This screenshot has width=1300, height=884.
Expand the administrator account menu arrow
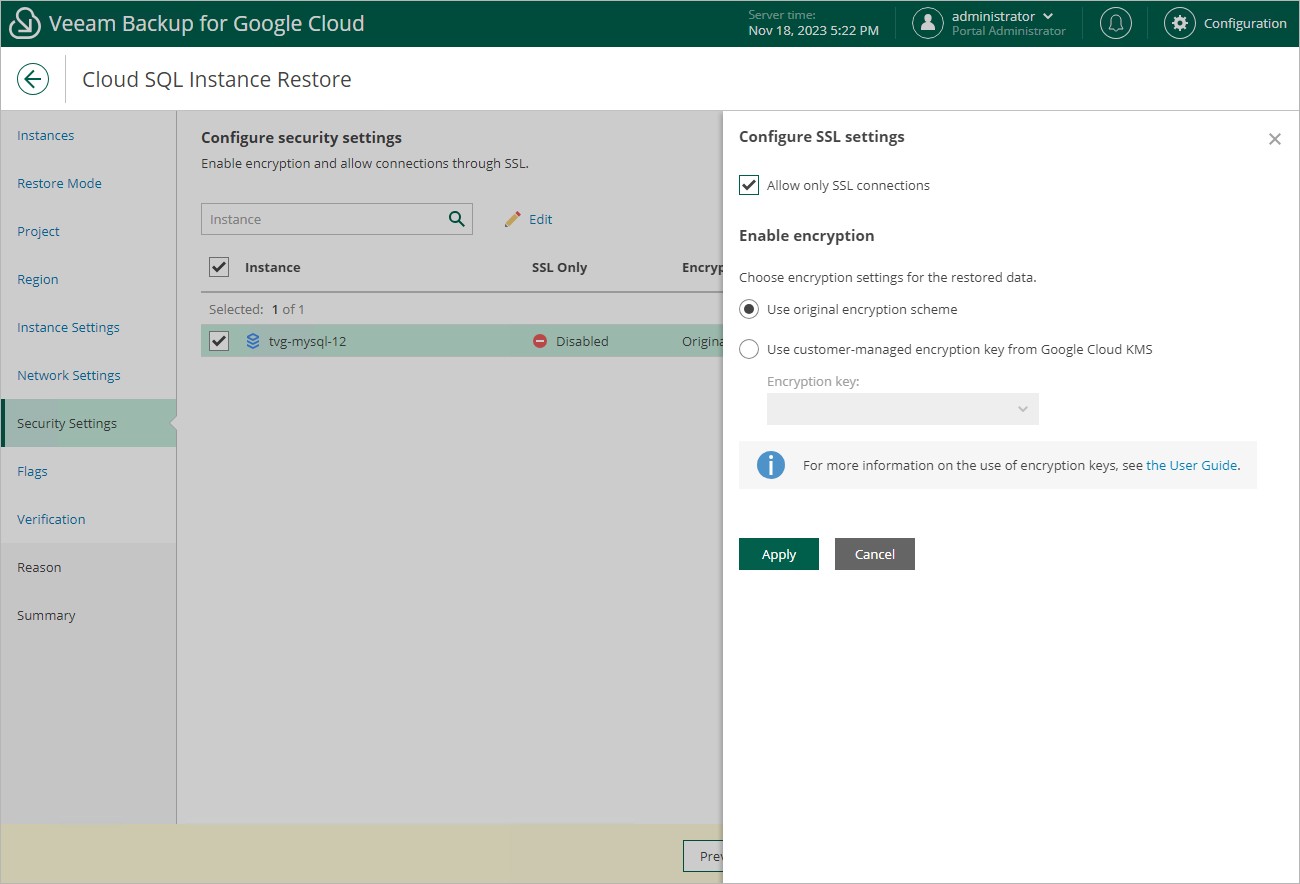pyautogui.click(x=1048, y=16)
